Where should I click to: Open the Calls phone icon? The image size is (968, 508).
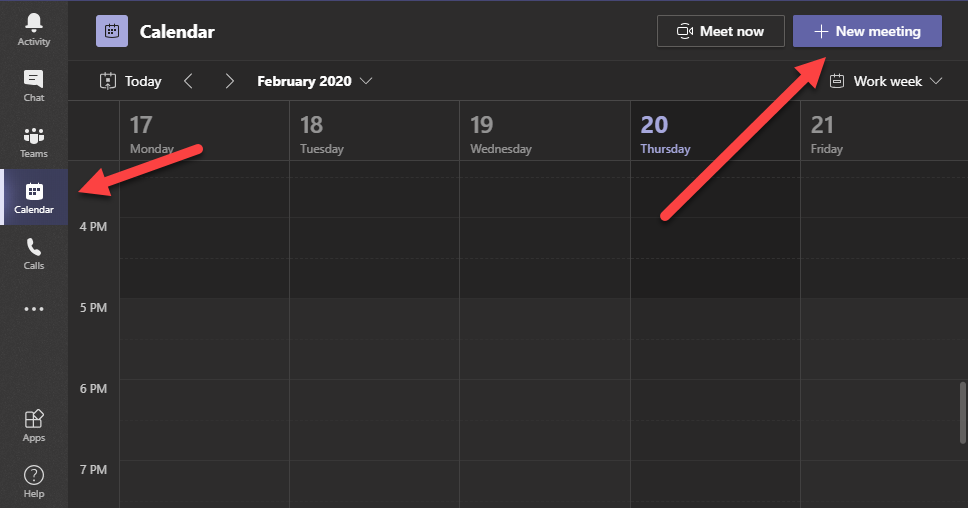(x=33, y=254)
